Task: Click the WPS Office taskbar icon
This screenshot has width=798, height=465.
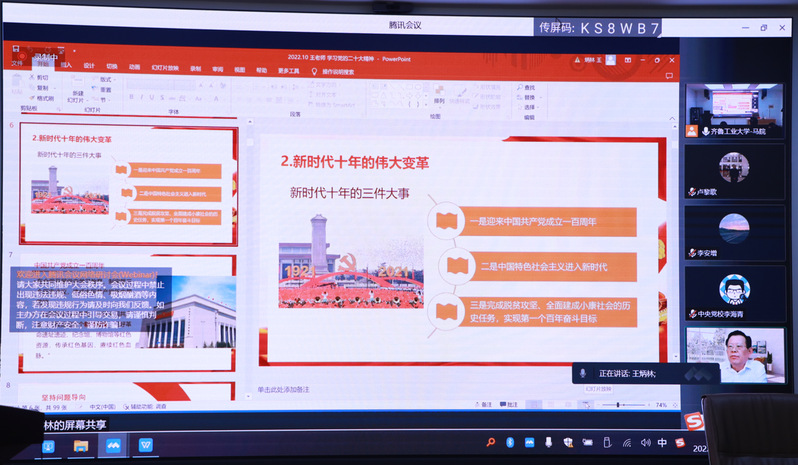Action: 146,446
